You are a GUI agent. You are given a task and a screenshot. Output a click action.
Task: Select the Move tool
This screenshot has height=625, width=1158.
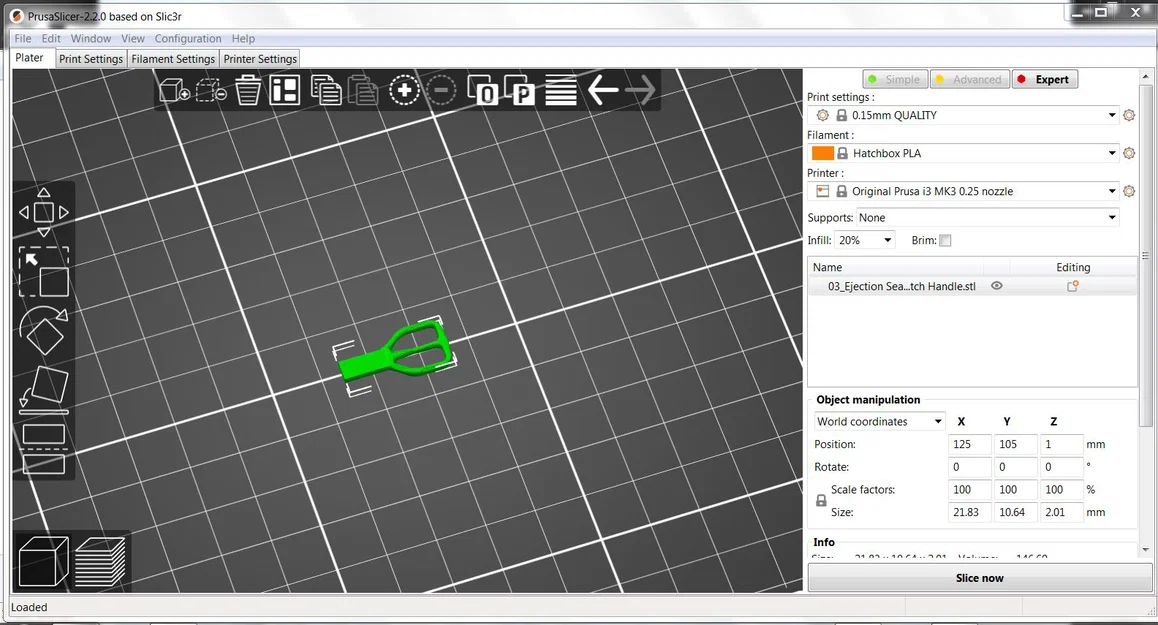[44, 212]
